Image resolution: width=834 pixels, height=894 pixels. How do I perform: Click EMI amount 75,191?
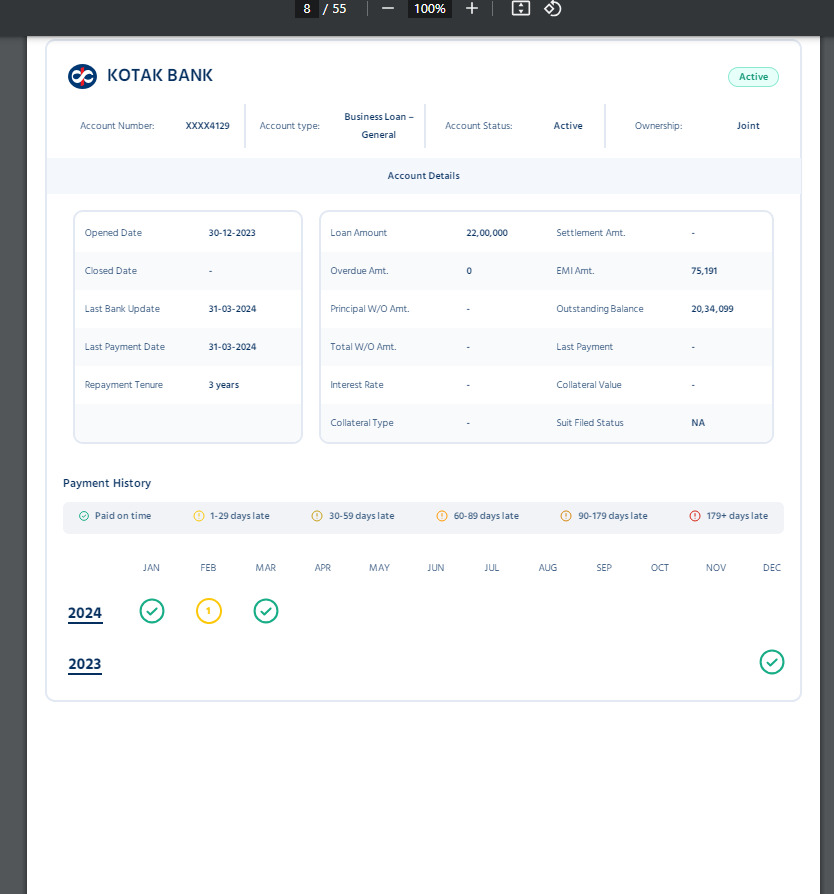[704, 271]
